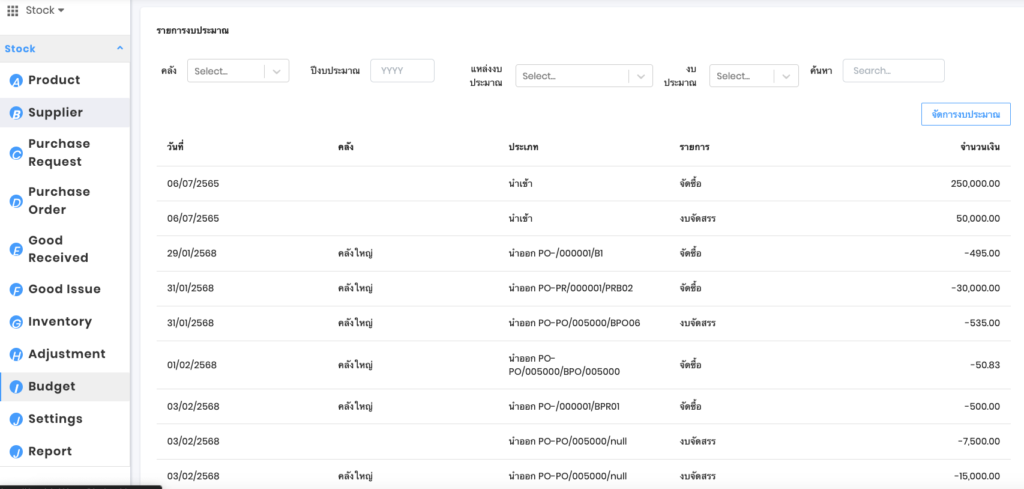Open the app grid icon beside Stock
Screen dimensions: 1024x489
(x=13, y=10)
